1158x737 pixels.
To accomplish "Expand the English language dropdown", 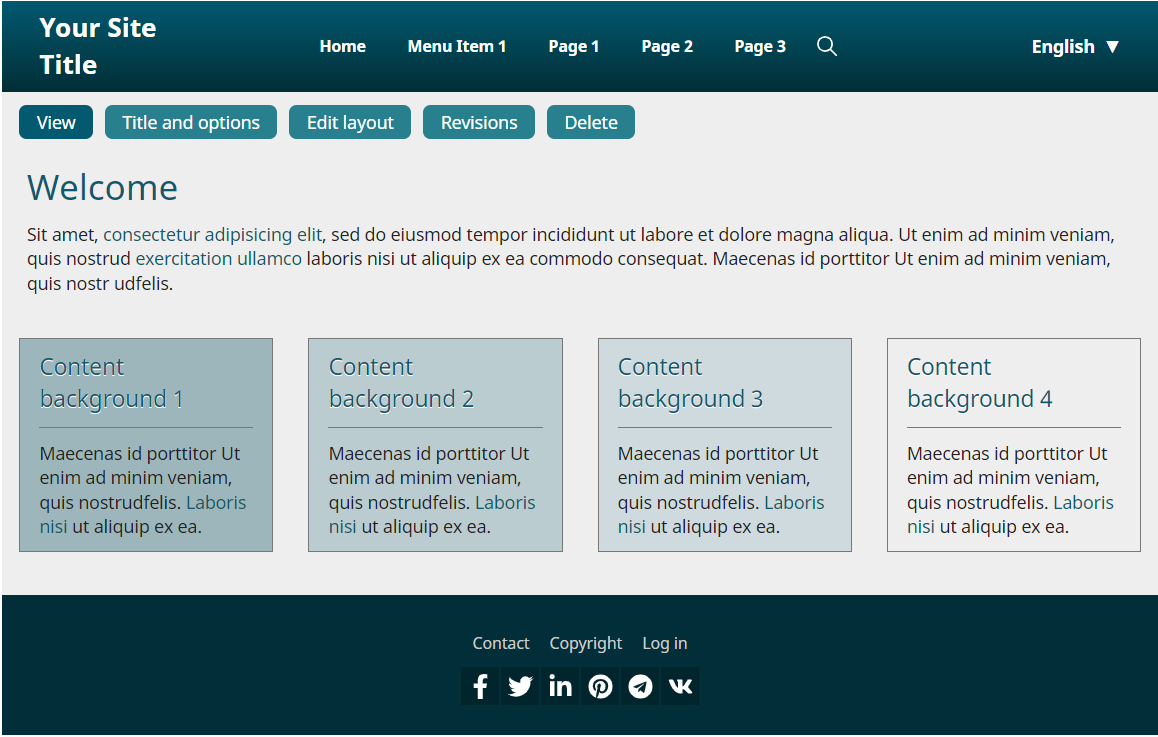I will (1075, 47).
